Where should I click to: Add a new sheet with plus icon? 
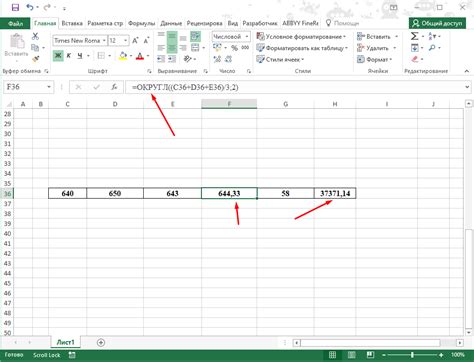coord(101,342)
